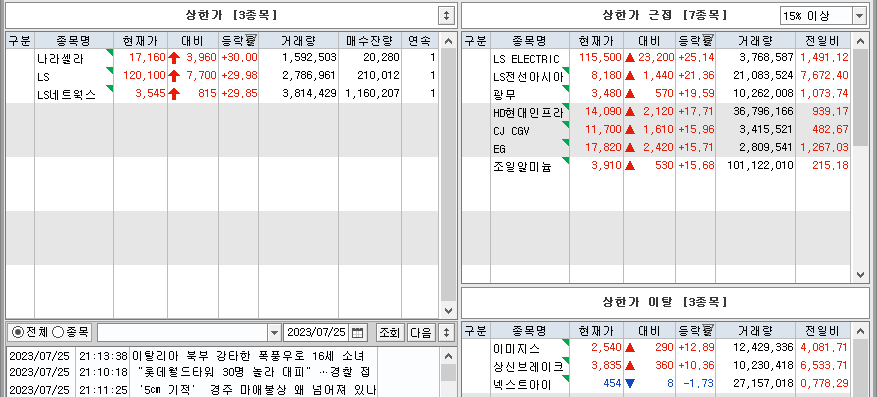Click the stock search combo input field
The width and height of the screenshot is (877, 397).
click(x=183, y=333)
